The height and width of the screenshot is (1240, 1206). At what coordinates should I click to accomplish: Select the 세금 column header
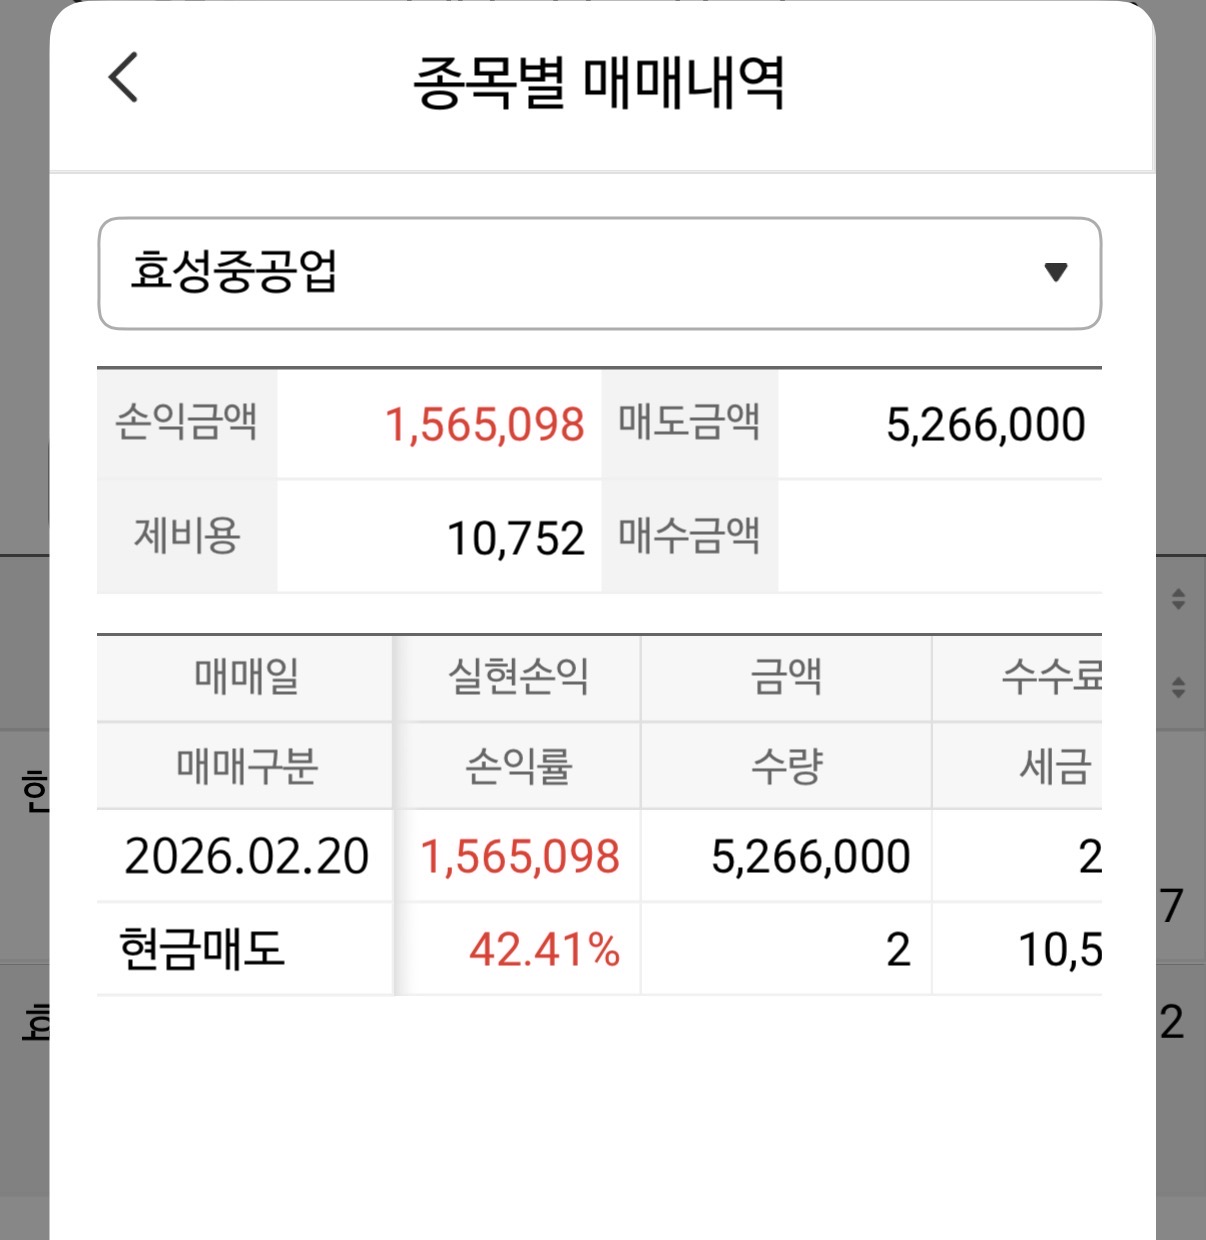[1053, 766]
